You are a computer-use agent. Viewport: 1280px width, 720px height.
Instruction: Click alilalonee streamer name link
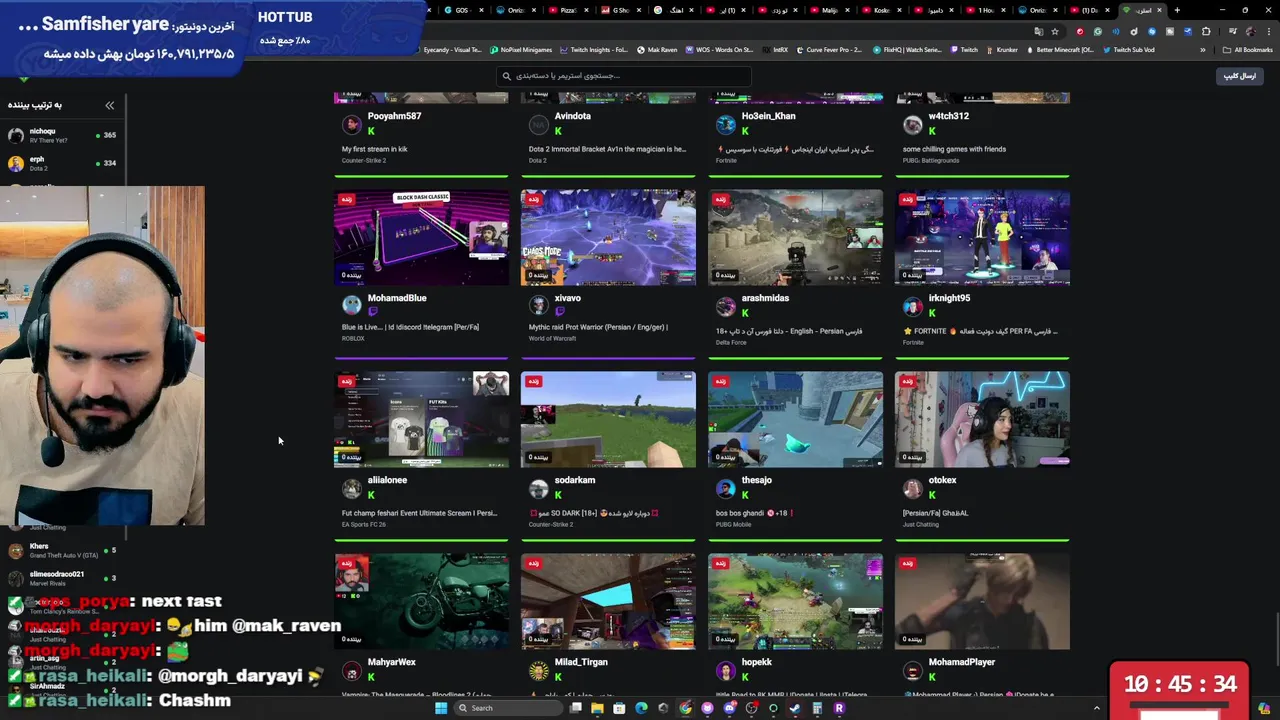(387, 480)
